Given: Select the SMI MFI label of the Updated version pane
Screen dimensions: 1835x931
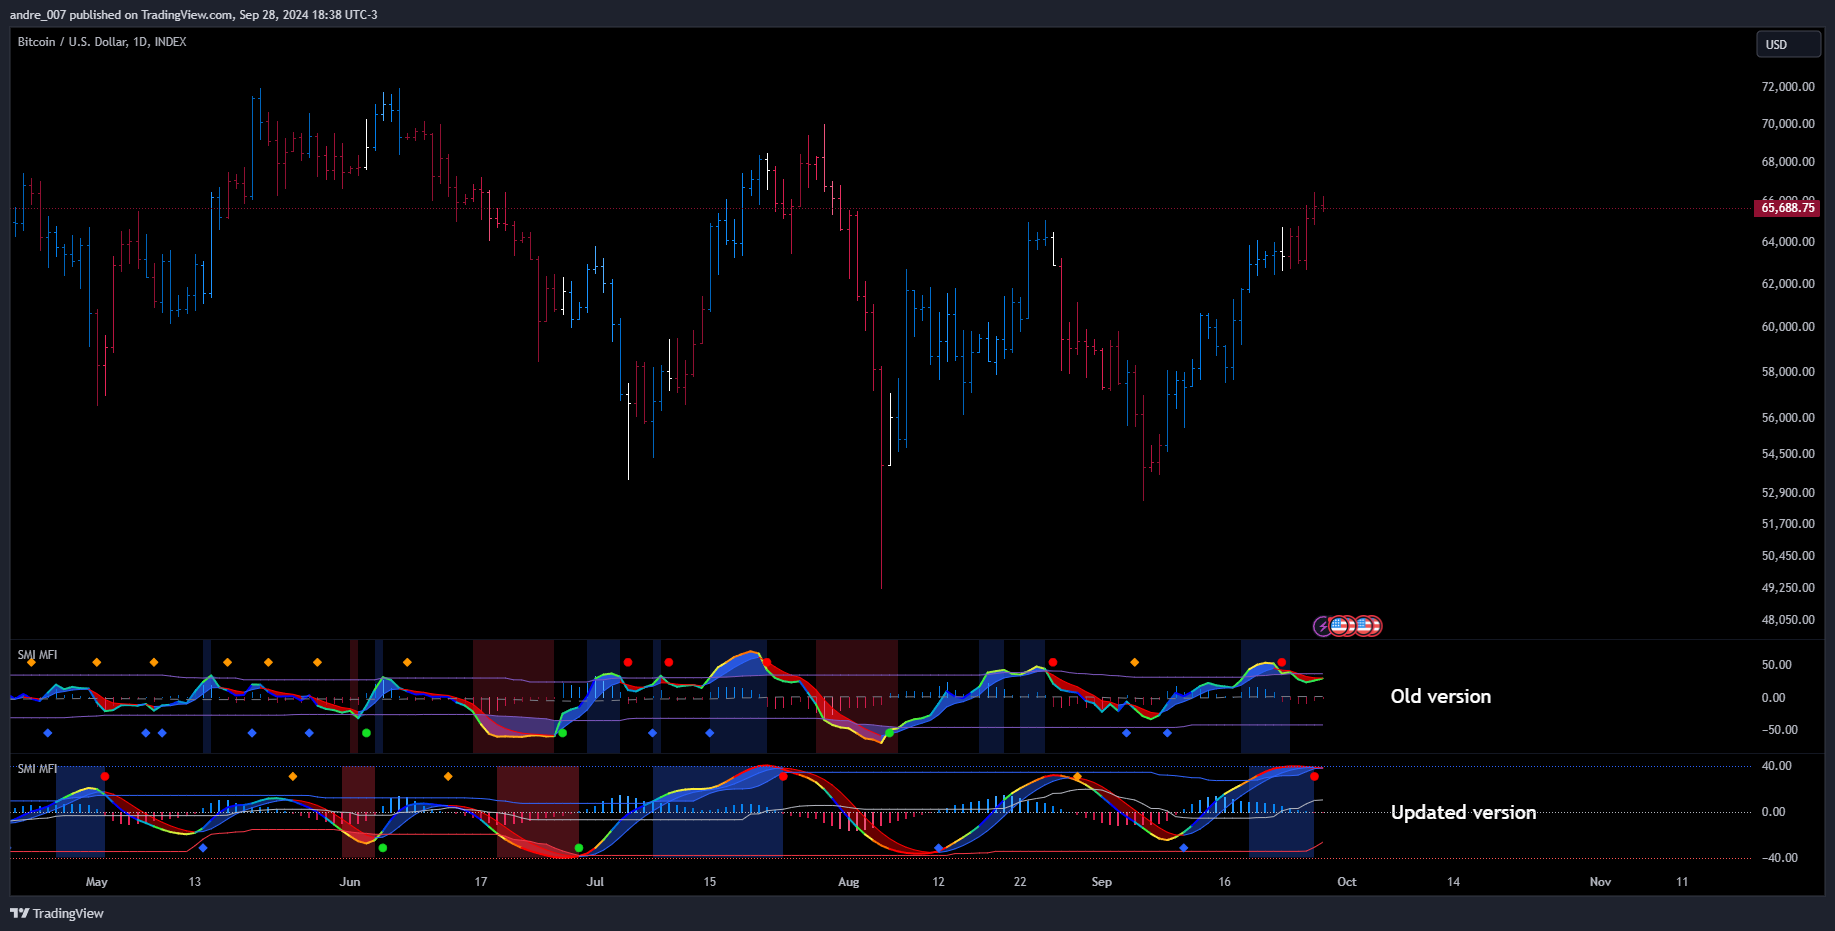Looking at the screenshot, I should pyautogui.click(x=37, y=769).
